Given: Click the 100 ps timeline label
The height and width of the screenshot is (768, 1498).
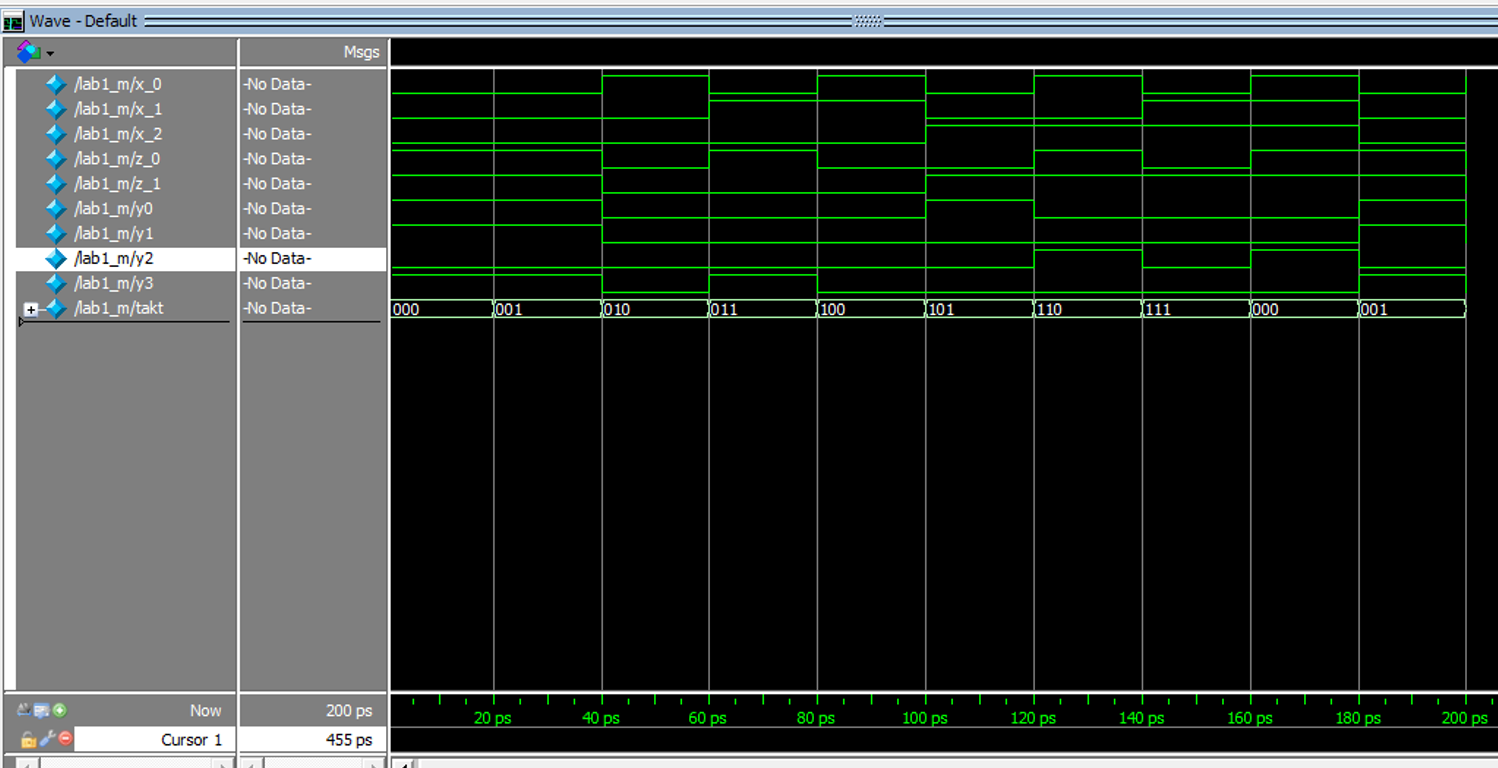Looking at the screenshot, I should [925, 718].
